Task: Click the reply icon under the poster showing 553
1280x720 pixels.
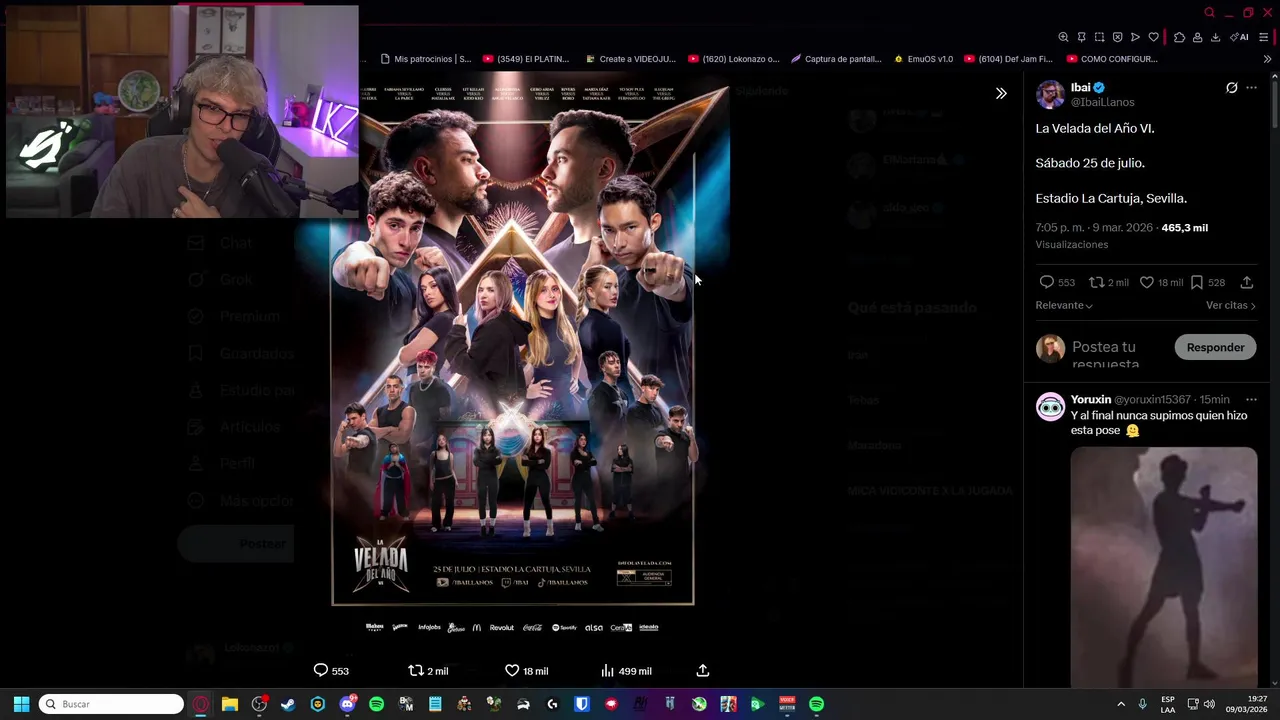Action: [331, 671]
